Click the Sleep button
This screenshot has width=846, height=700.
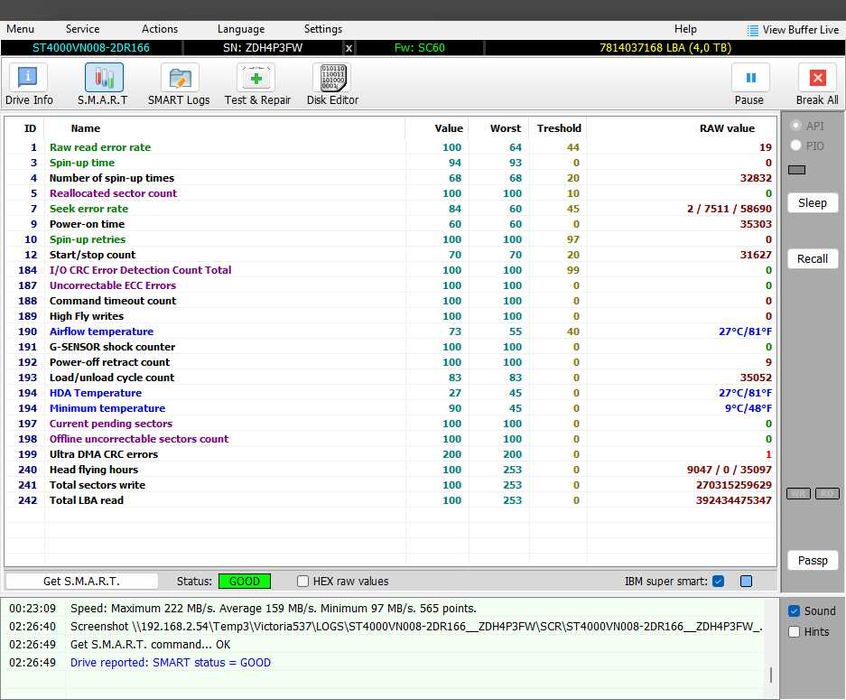812,203
